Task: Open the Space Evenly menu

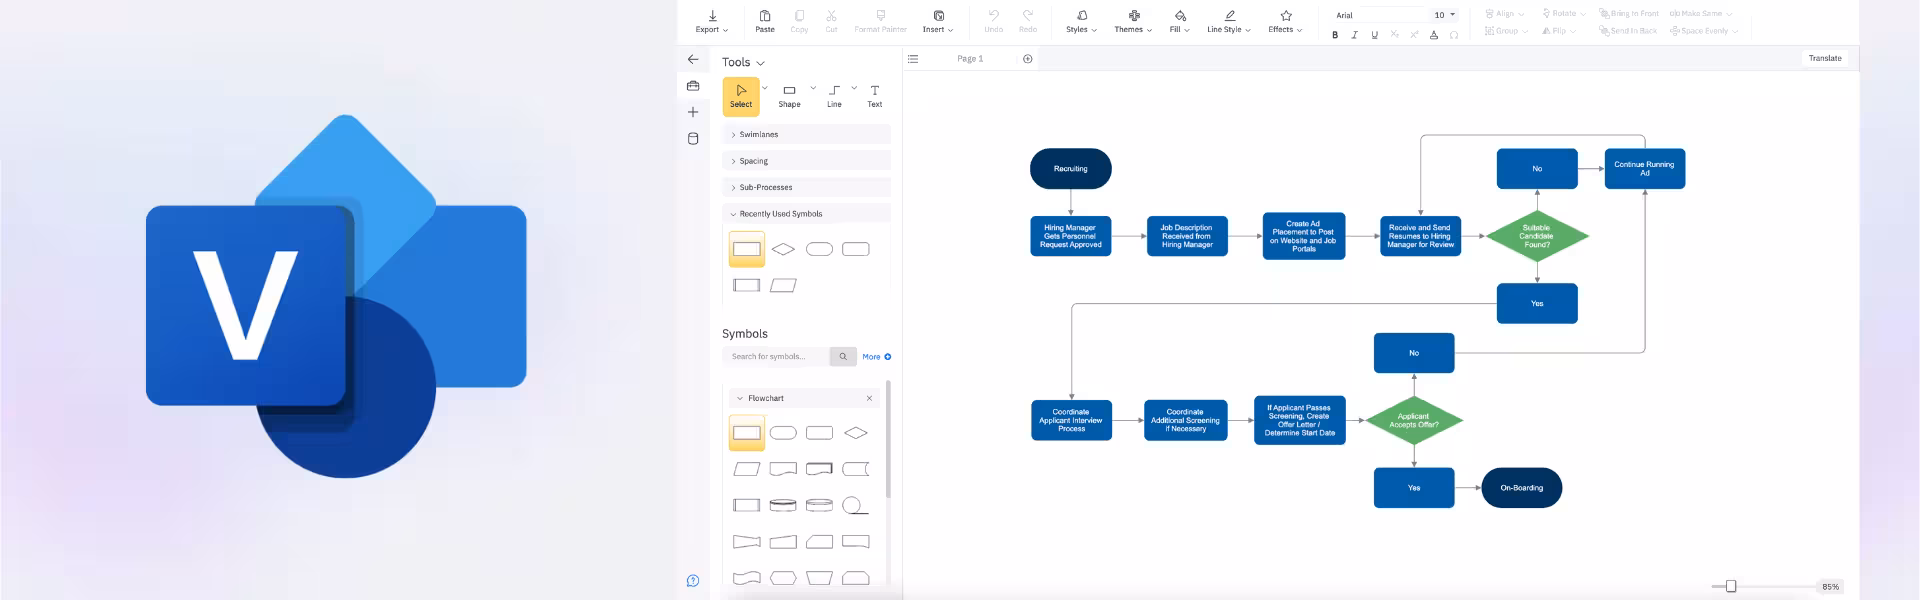Action: pos(1704,31)
